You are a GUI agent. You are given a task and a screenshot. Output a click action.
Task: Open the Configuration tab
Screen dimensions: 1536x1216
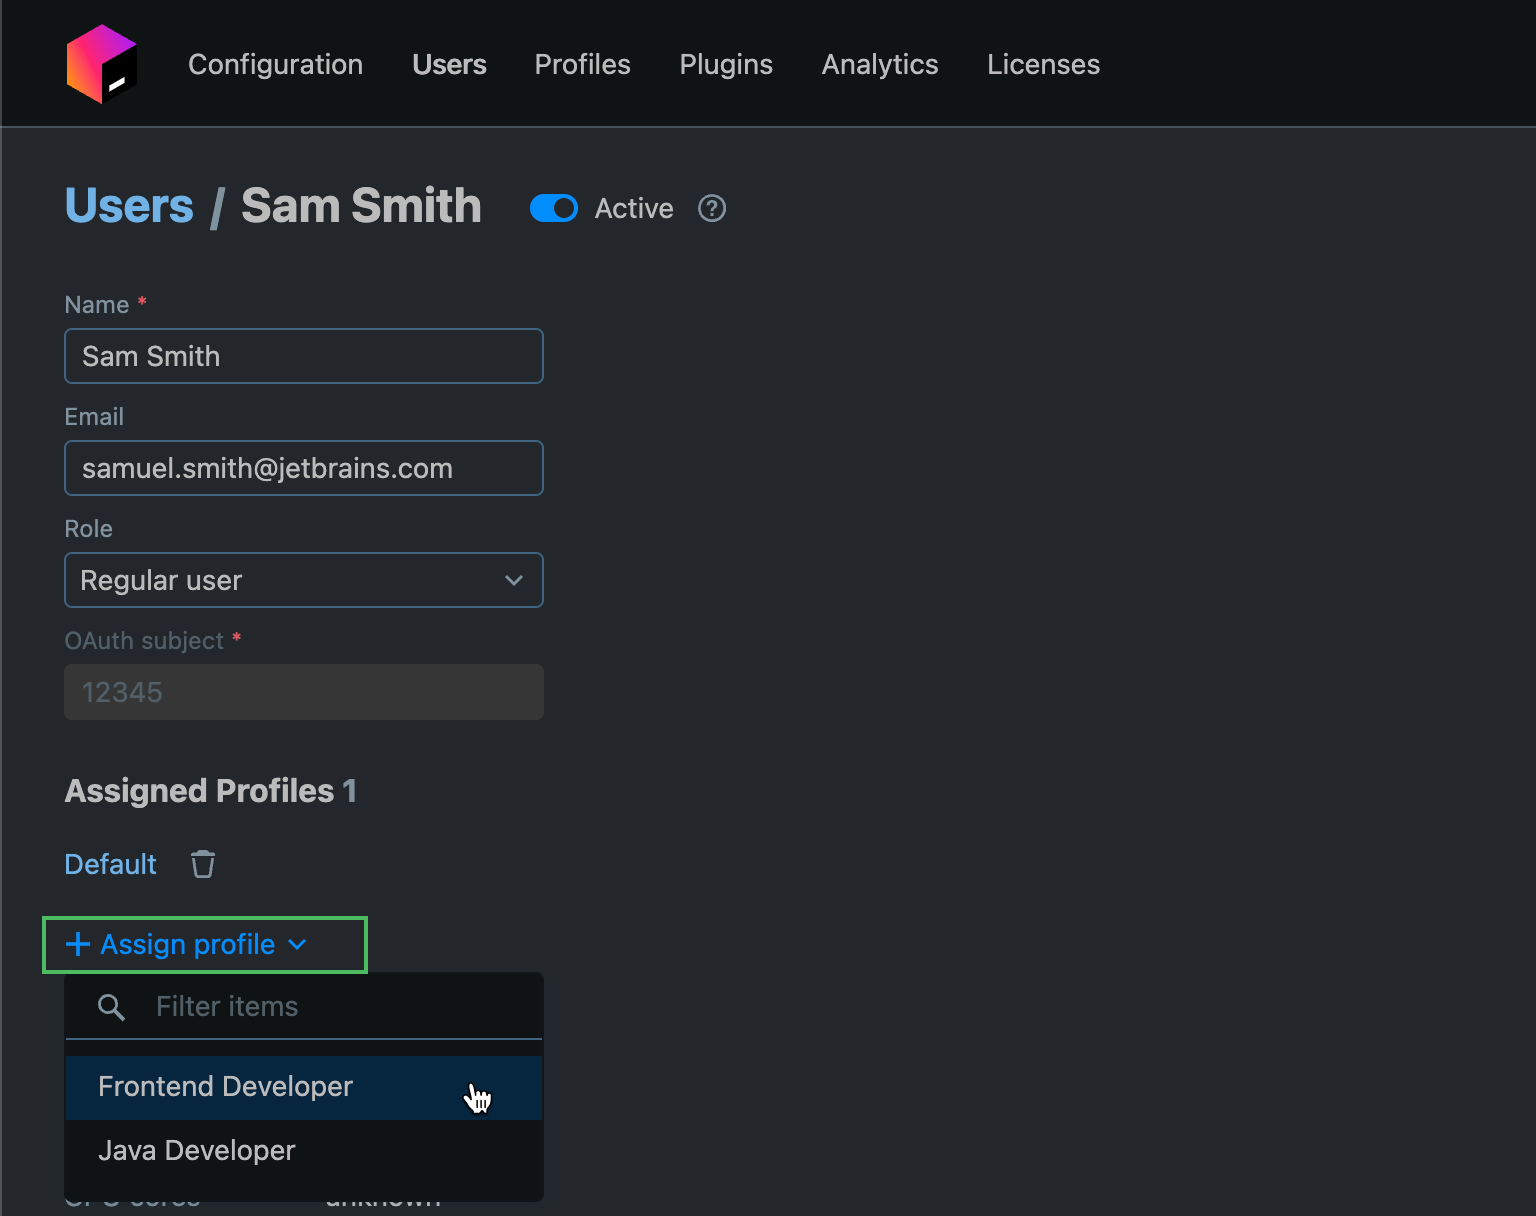(x=275, y=64)
